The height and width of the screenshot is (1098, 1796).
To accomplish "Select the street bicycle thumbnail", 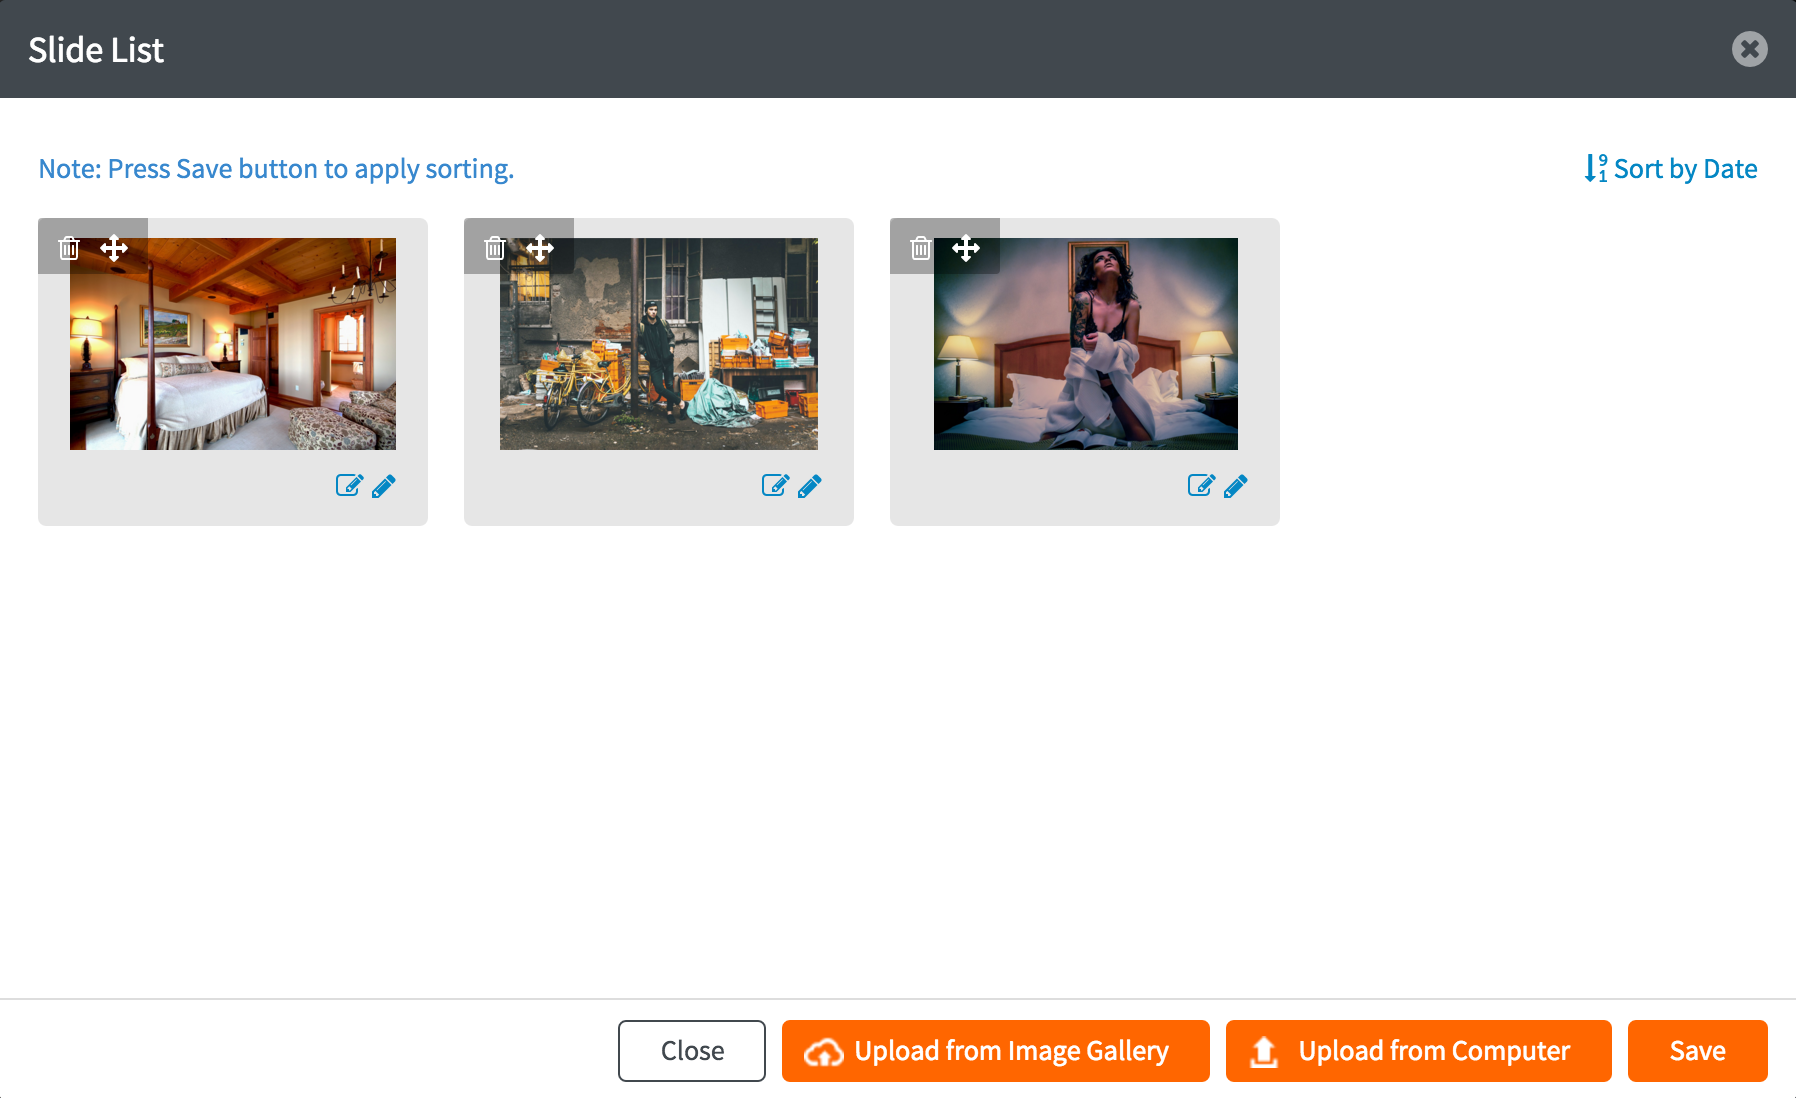I will coord(659,344).
